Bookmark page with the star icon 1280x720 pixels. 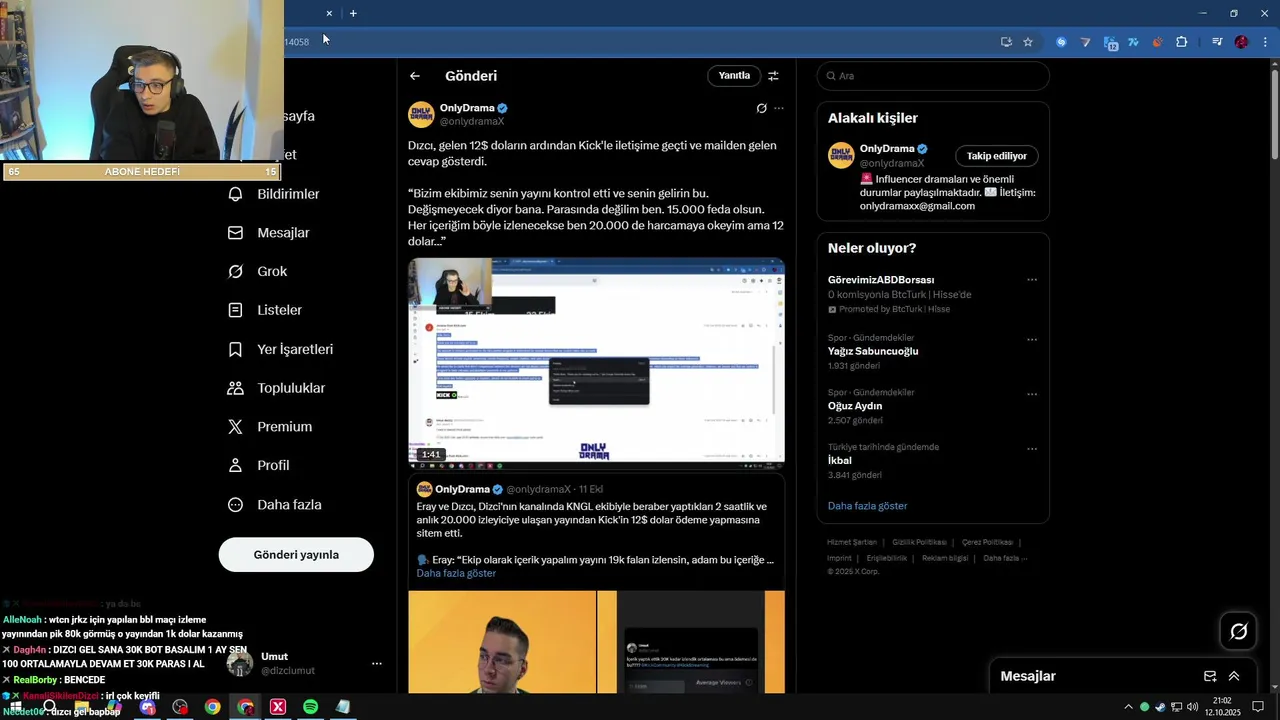pos(1028,42)
